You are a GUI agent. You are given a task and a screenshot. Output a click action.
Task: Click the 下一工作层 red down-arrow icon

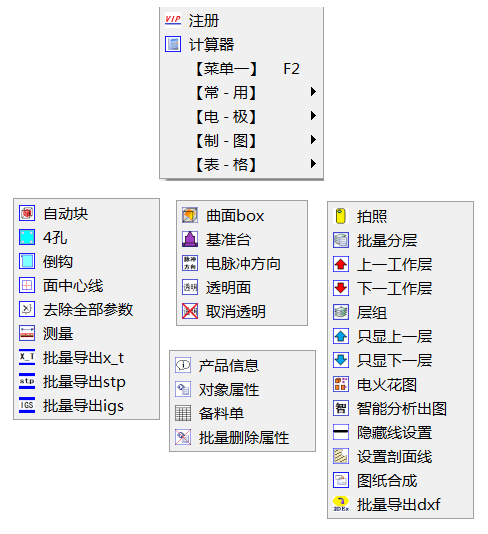(341, 288)
